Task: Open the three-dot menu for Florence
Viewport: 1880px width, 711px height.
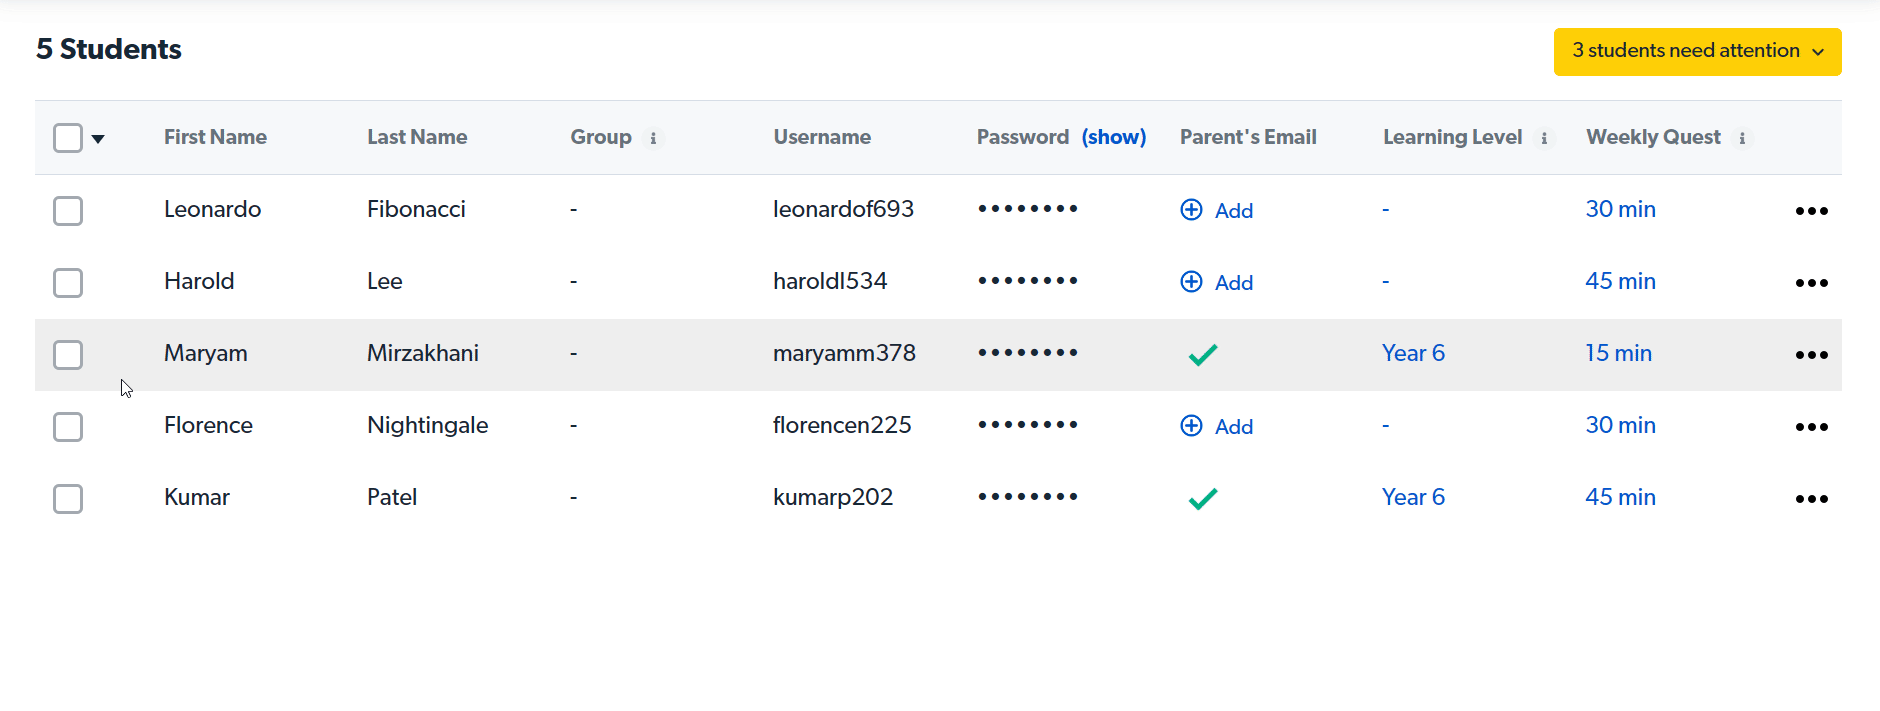Action: click(x=1811, y=427)
